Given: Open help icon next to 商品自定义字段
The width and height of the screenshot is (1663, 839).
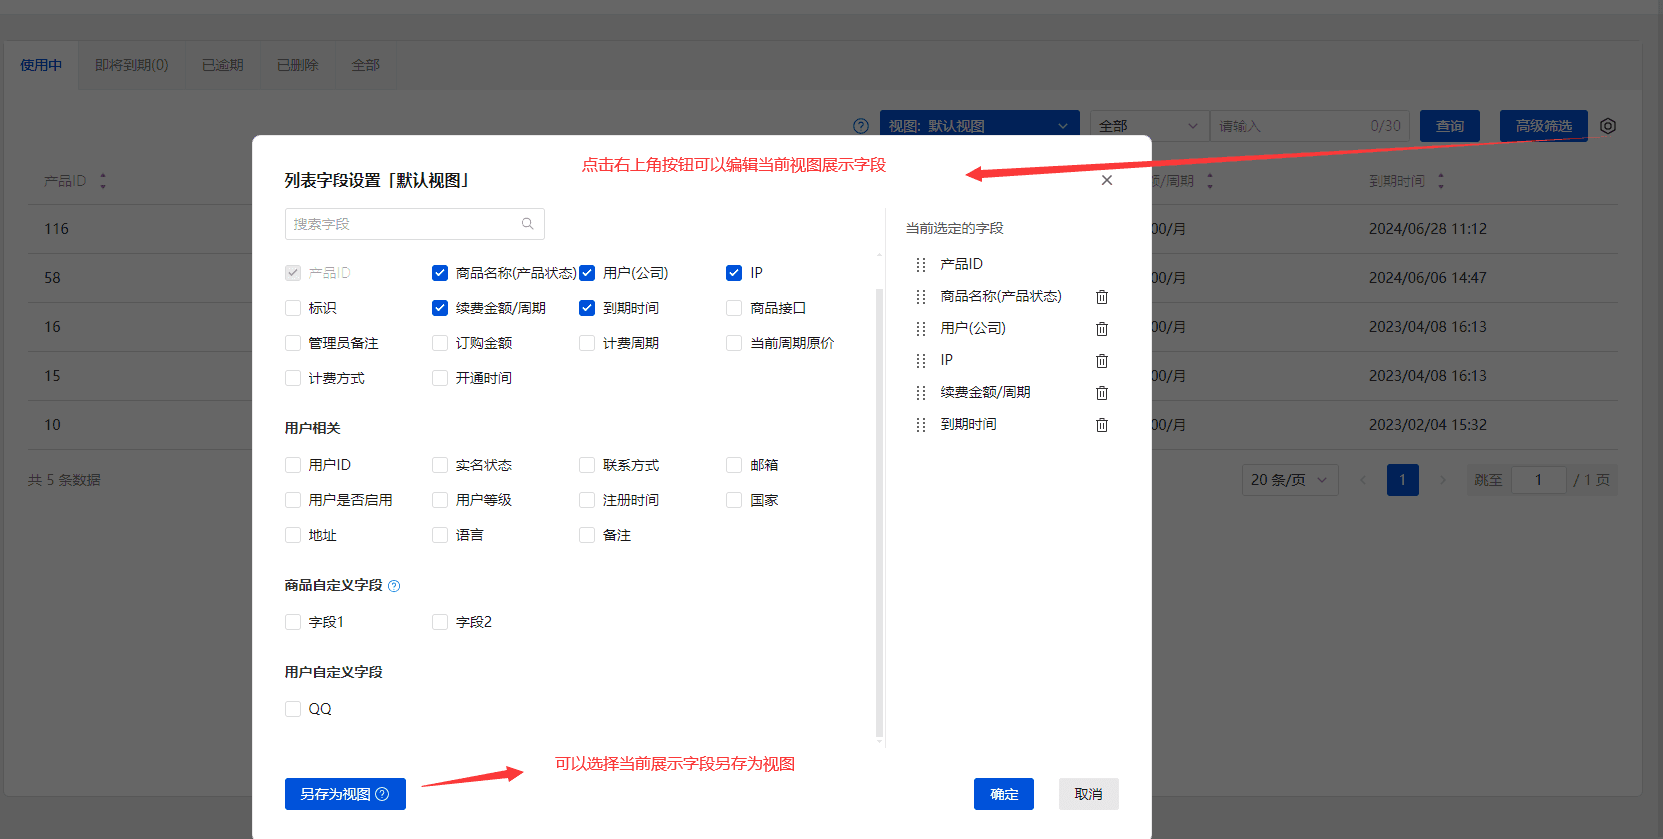Looking at the screenshot, I should click(x=394, y=586).
